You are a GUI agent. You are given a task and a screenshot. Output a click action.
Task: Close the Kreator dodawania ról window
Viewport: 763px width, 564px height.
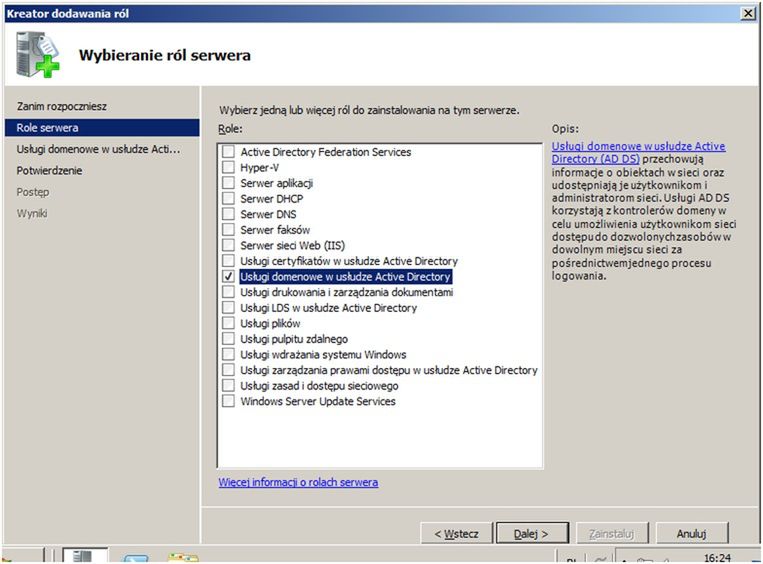pyautogui.click(x=748, y=14)
